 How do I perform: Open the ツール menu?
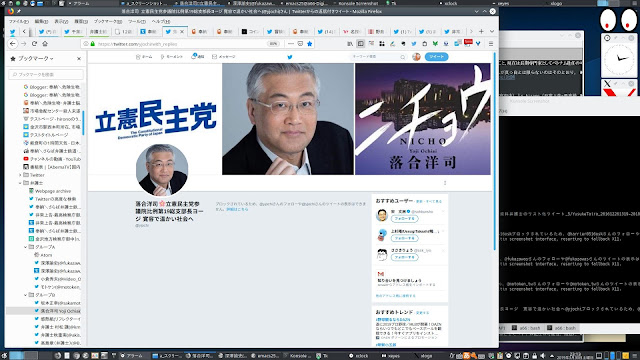tap(137, 21)
